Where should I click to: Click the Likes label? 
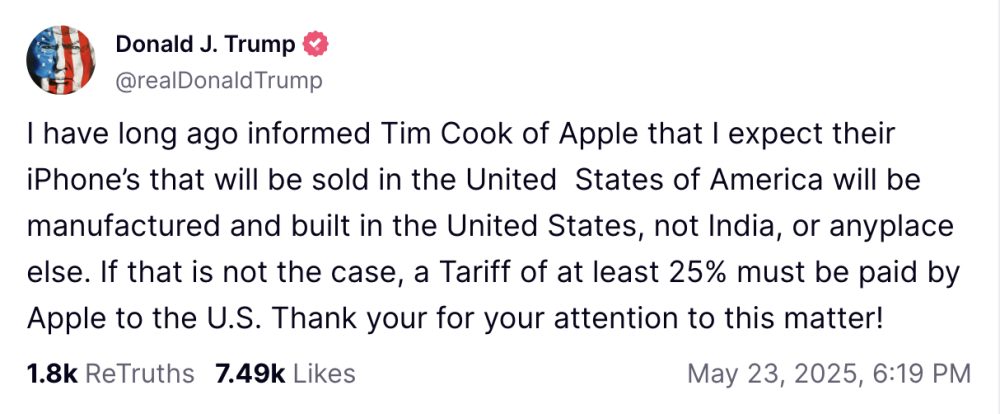point(323,374)
